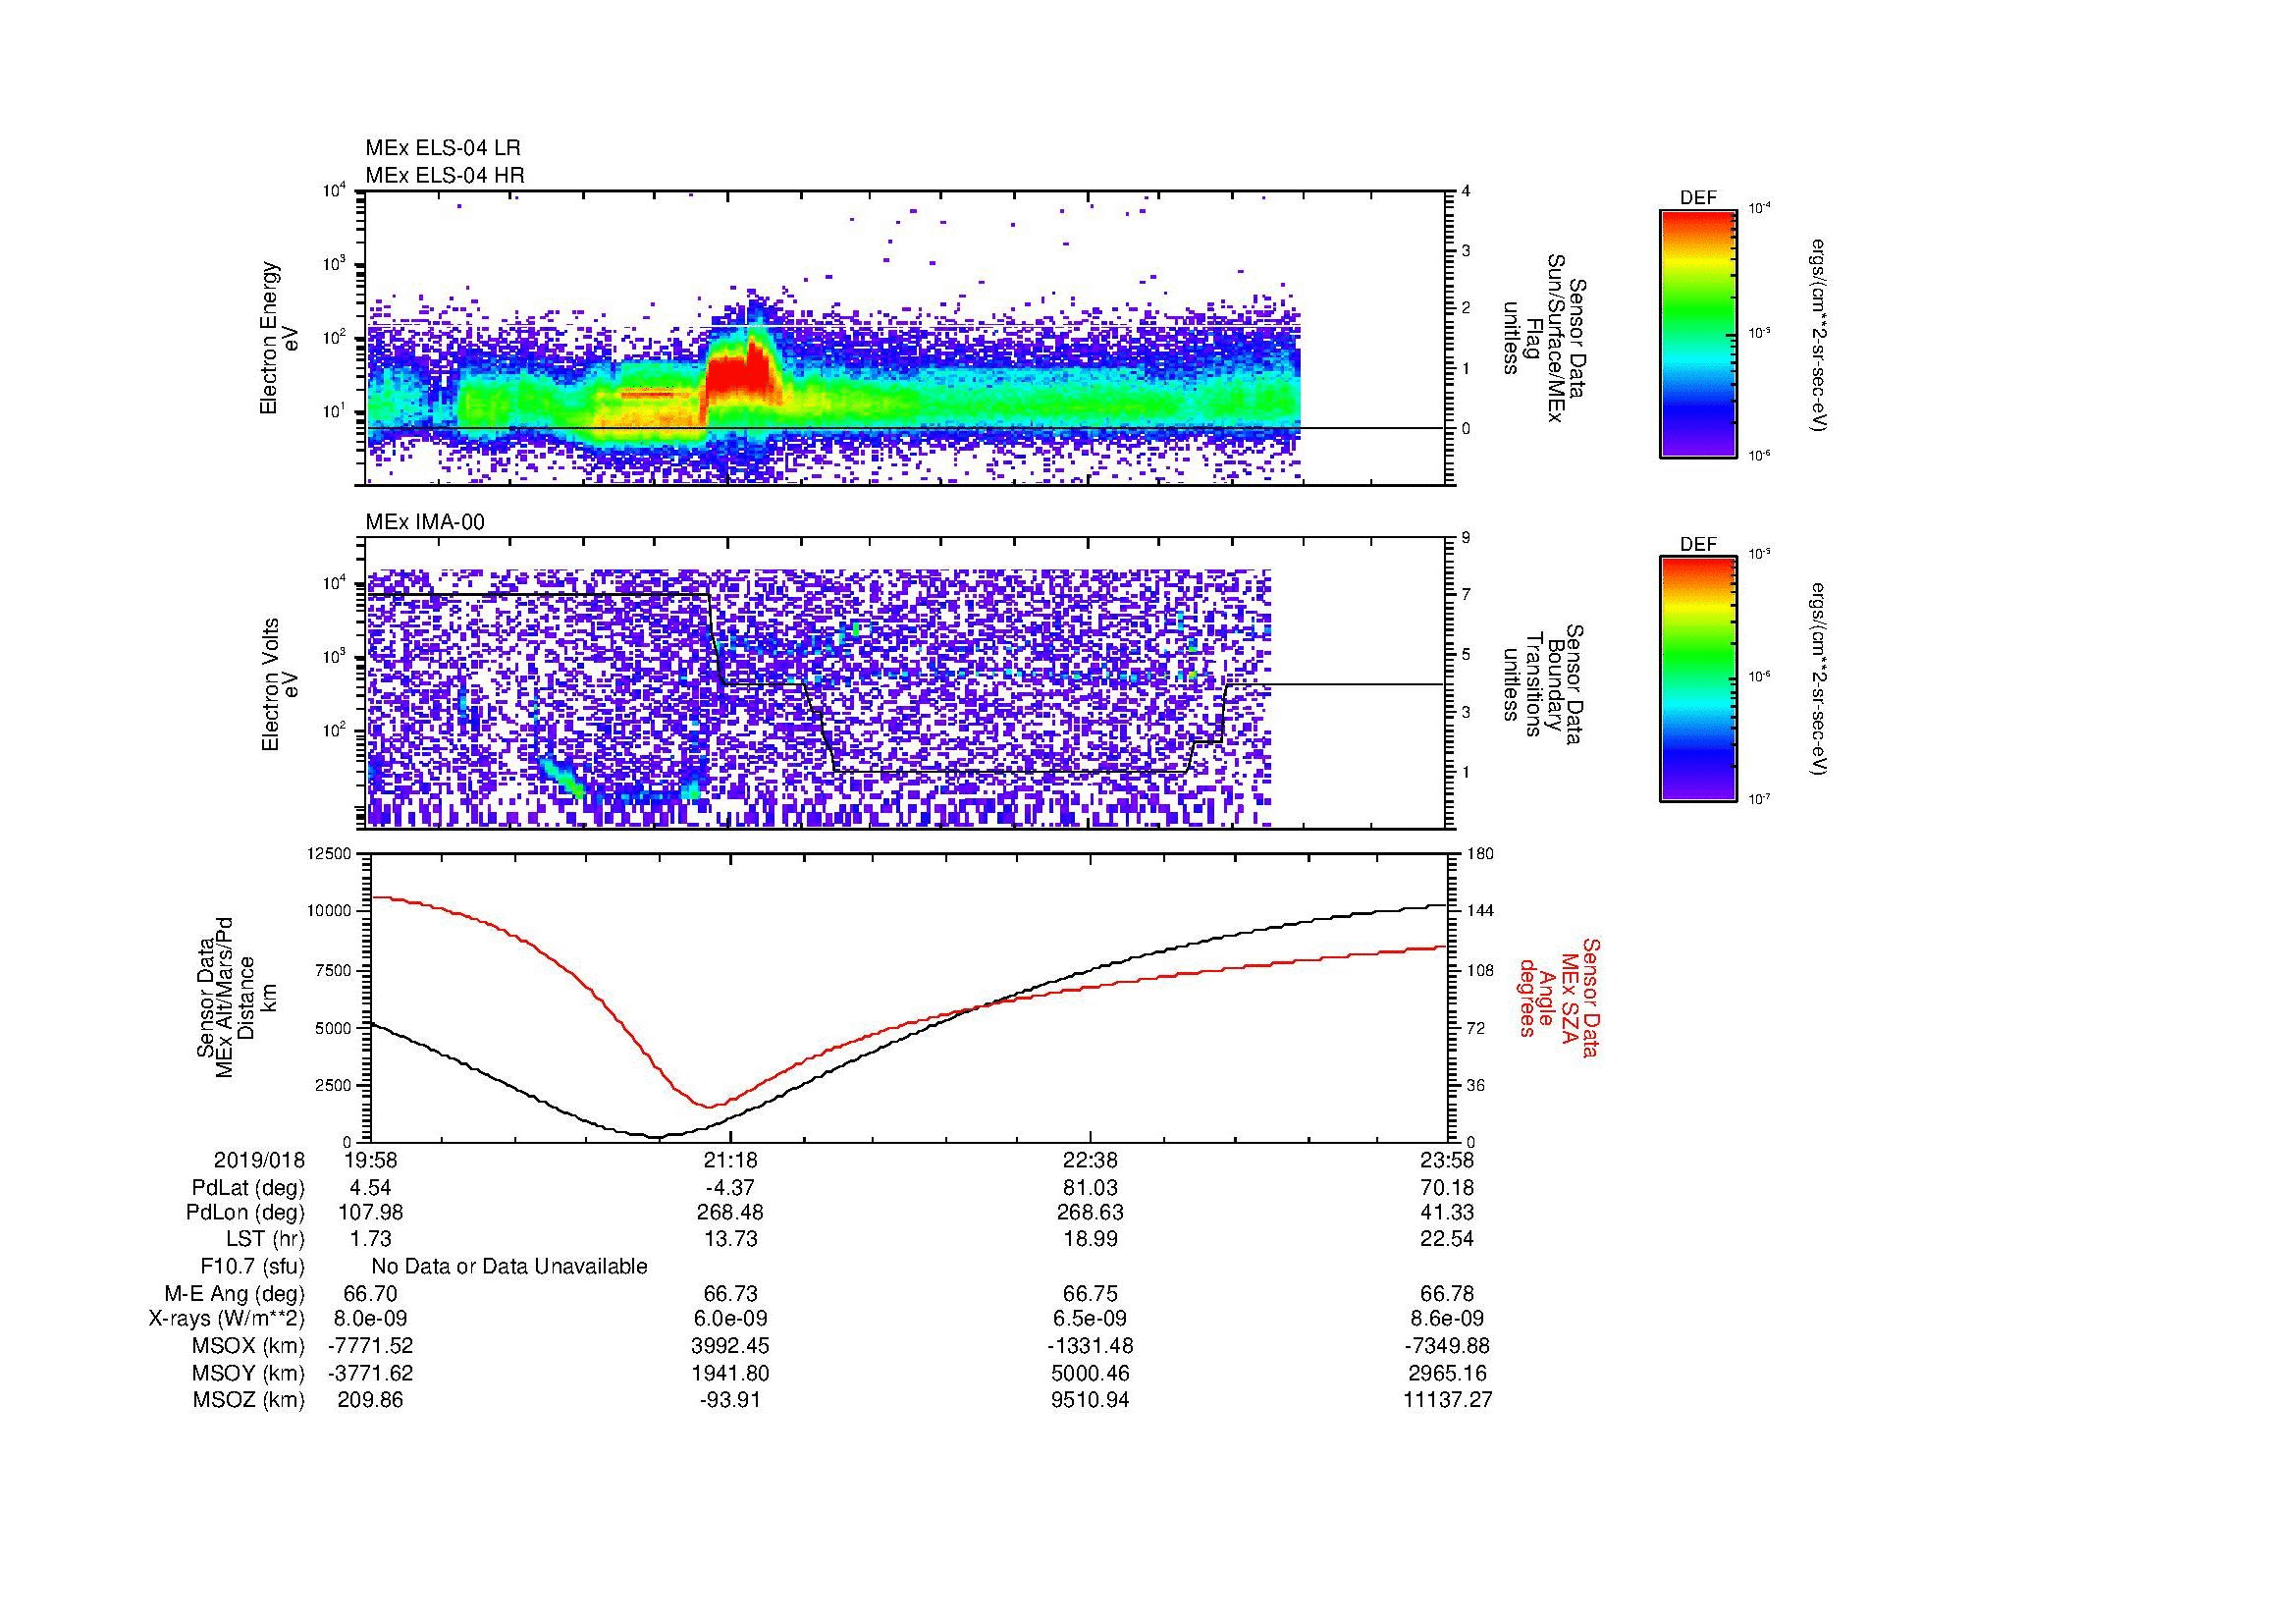Viewport: 2296px width, 1623px height.
Task: Click the 180 SZA axis tick
Action: point(1479,853)
